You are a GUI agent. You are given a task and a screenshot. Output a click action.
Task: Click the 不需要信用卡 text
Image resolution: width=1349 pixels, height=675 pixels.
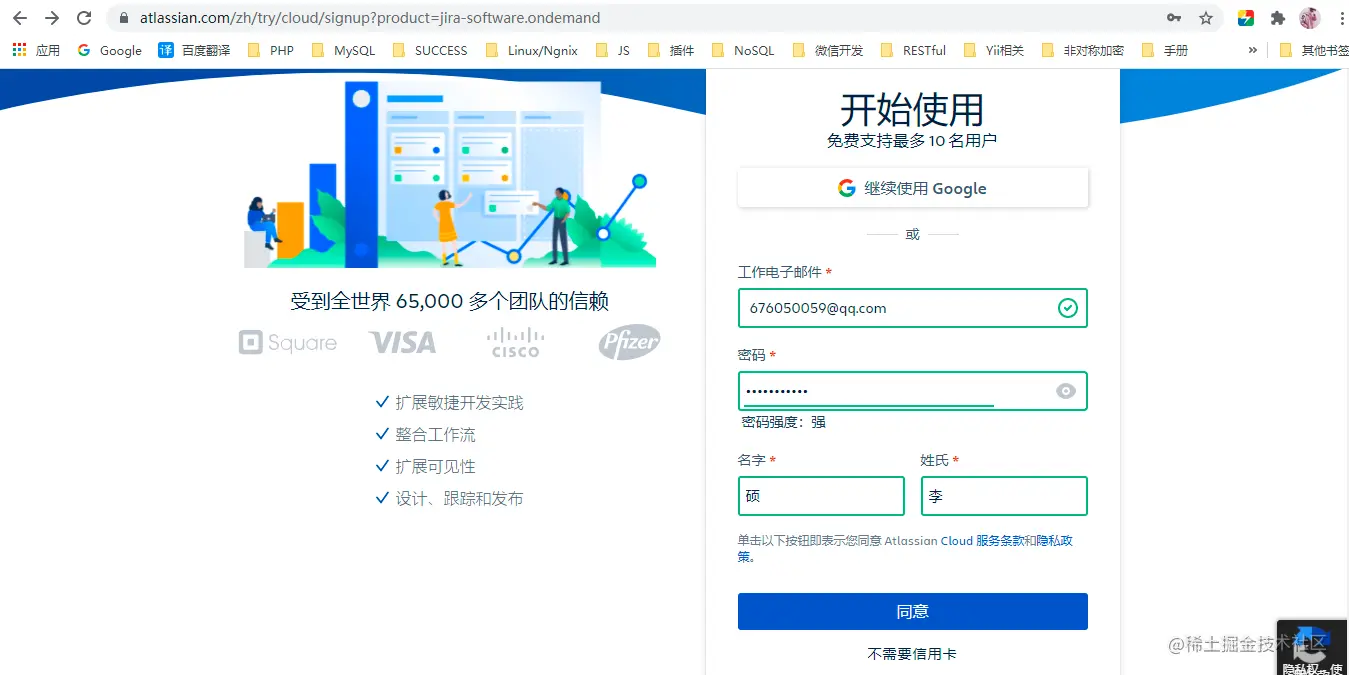point(912,654)
